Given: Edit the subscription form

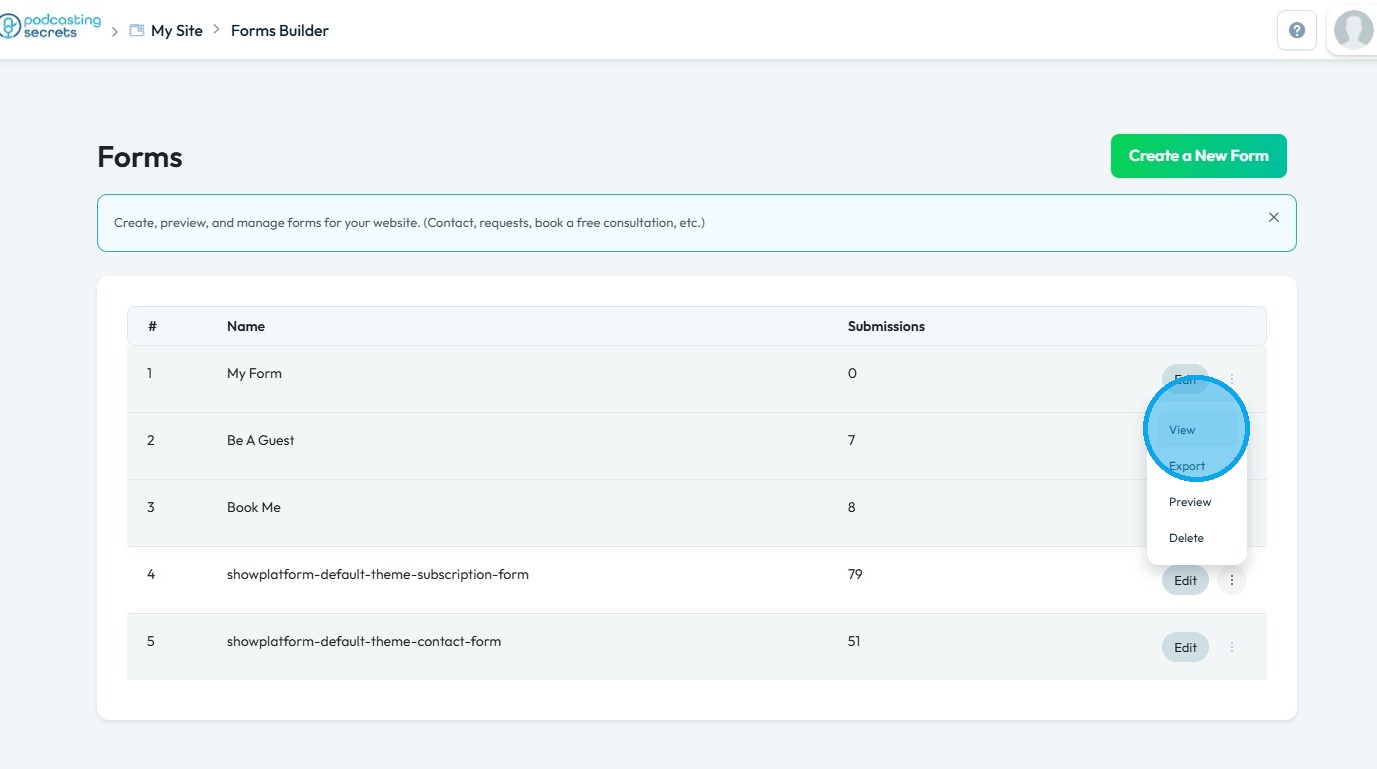Looking at the screenshot, I should tap(1185, 580).
